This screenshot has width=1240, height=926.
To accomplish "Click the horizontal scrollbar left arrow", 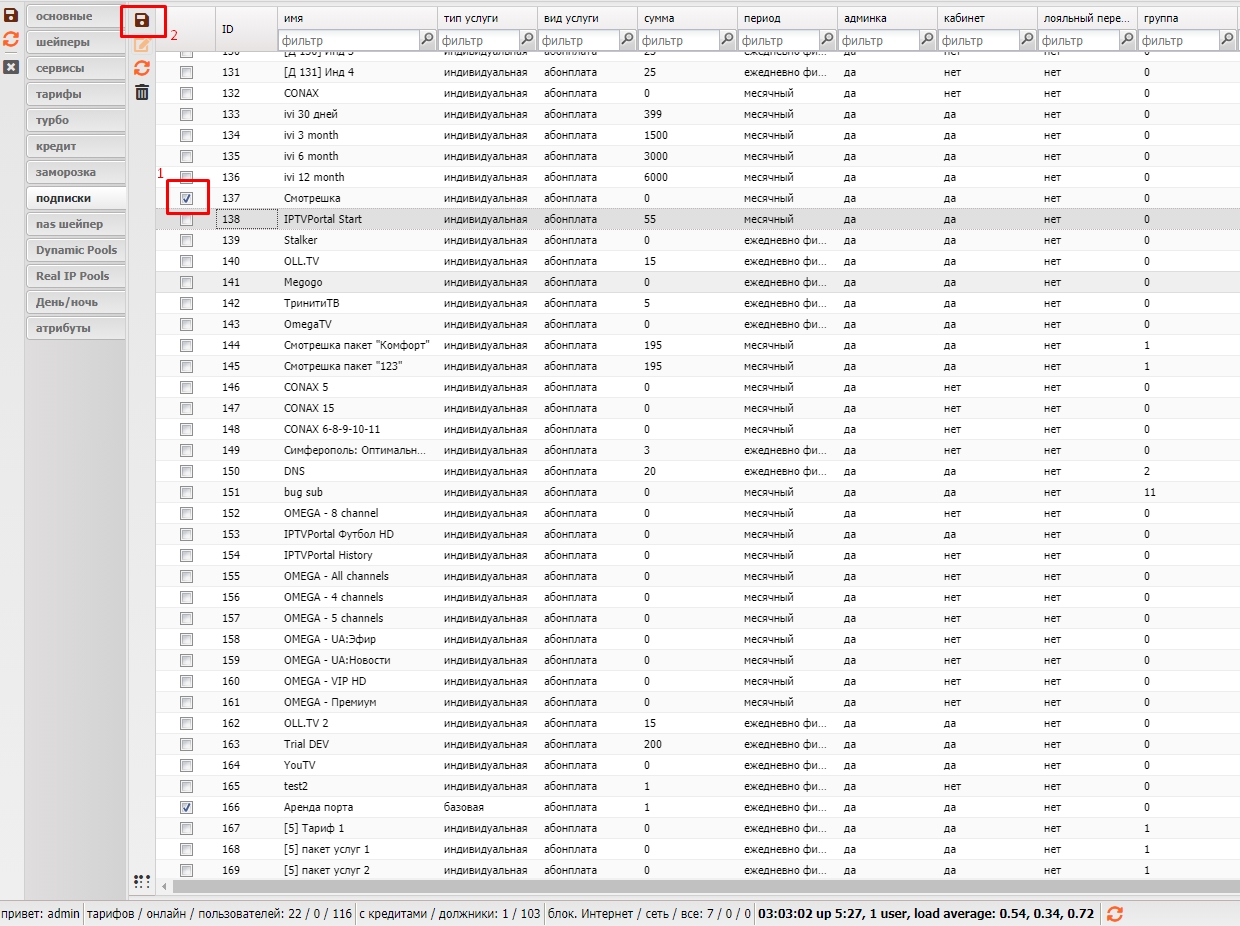I will pos(165,886).
